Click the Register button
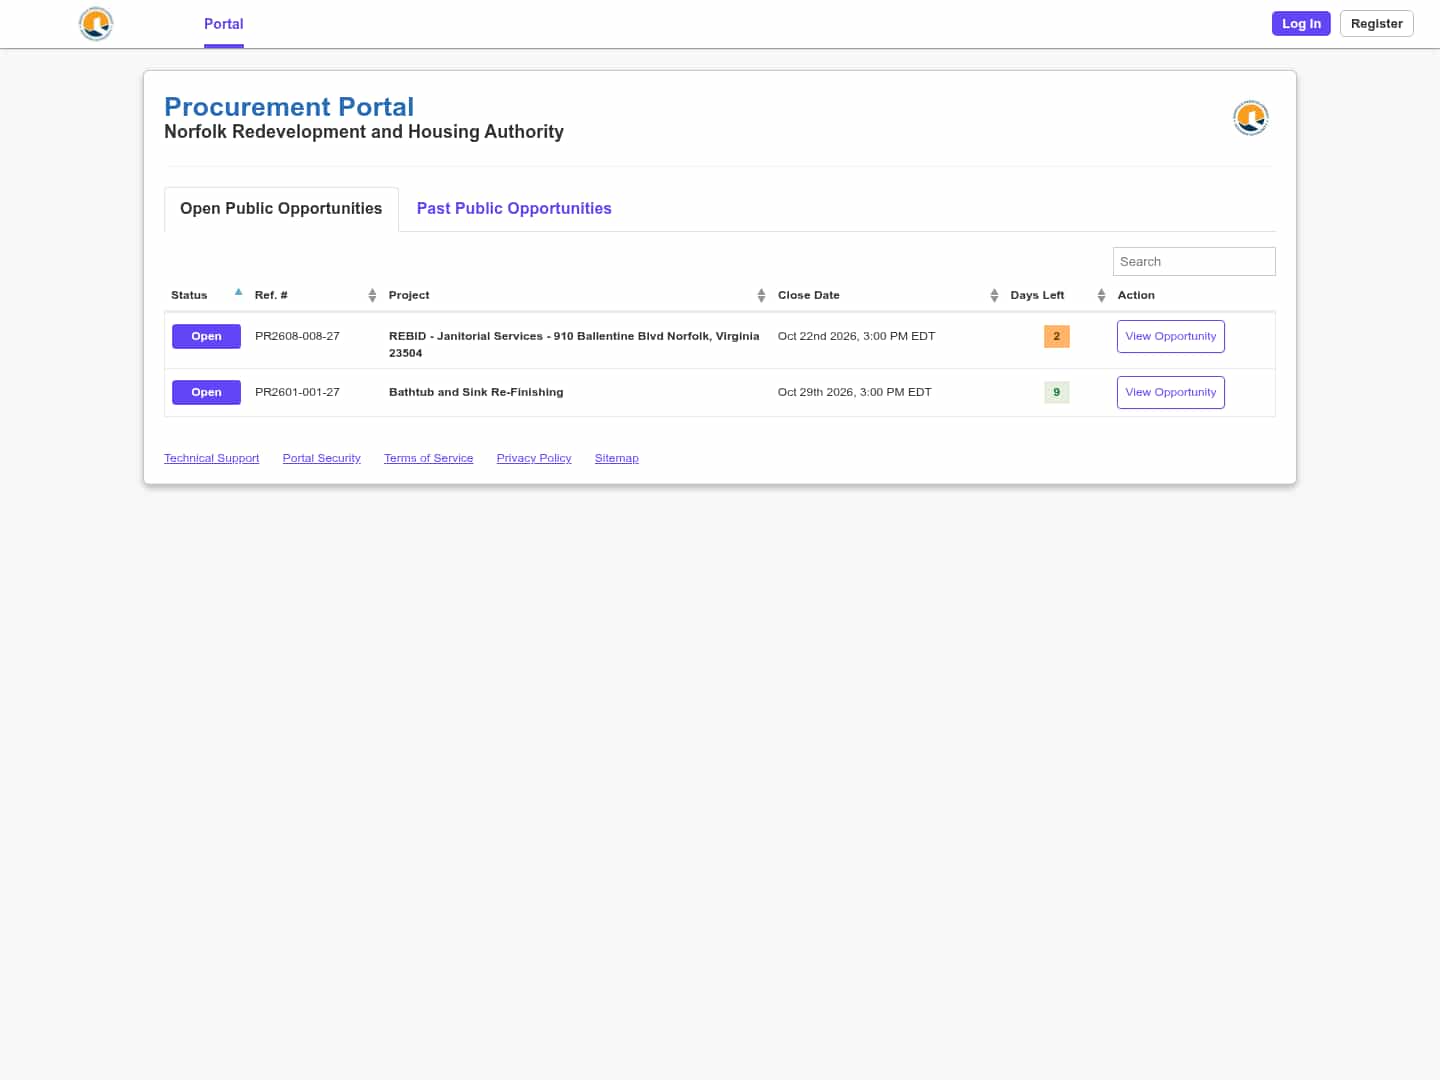The image size is (1440, 1080). (1376, 24)
